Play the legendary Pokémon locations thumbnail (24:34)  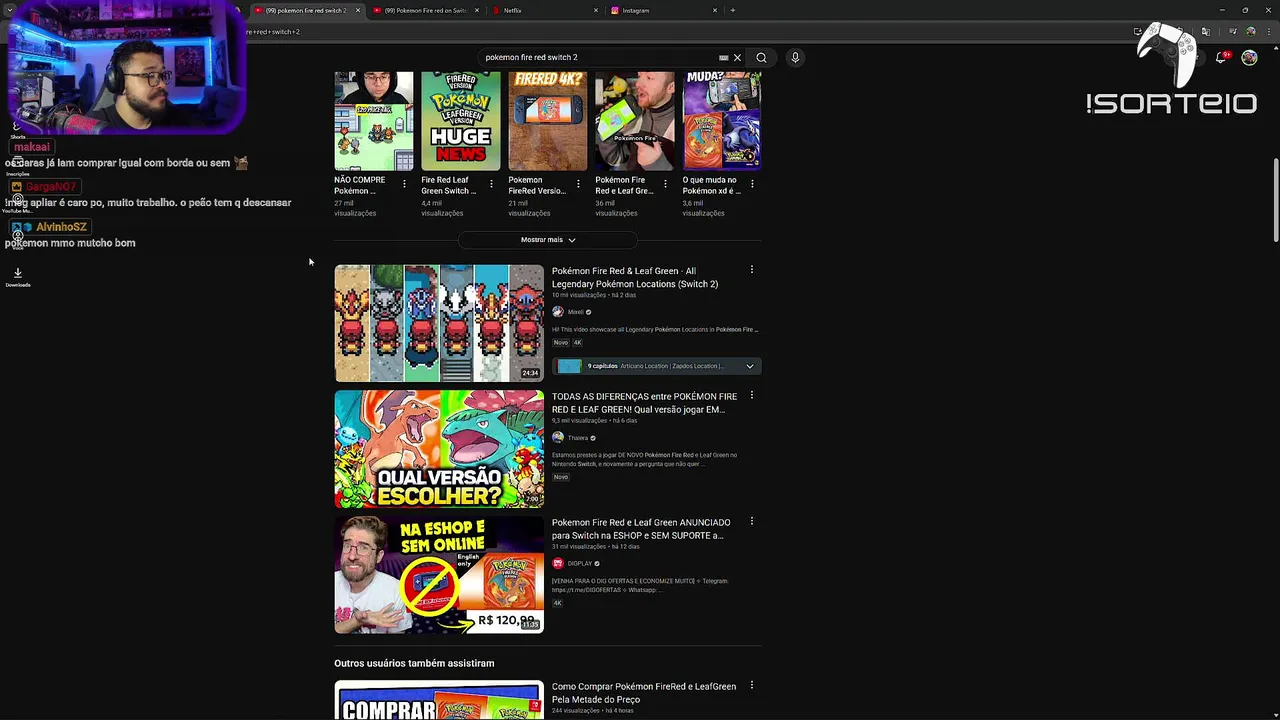[439, 323]
